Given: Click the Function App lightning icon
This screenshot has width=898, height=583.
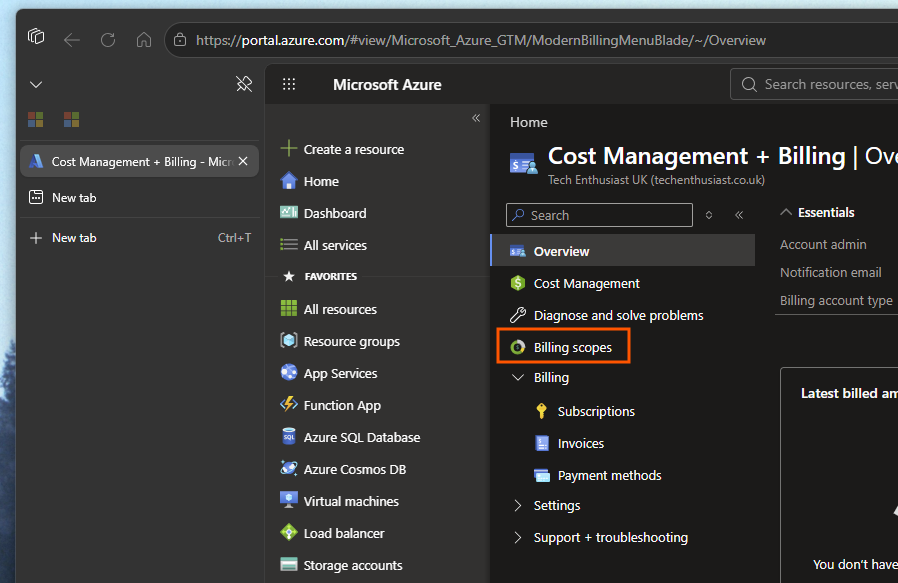Looking at the screenshot, I should pos(289,404).
